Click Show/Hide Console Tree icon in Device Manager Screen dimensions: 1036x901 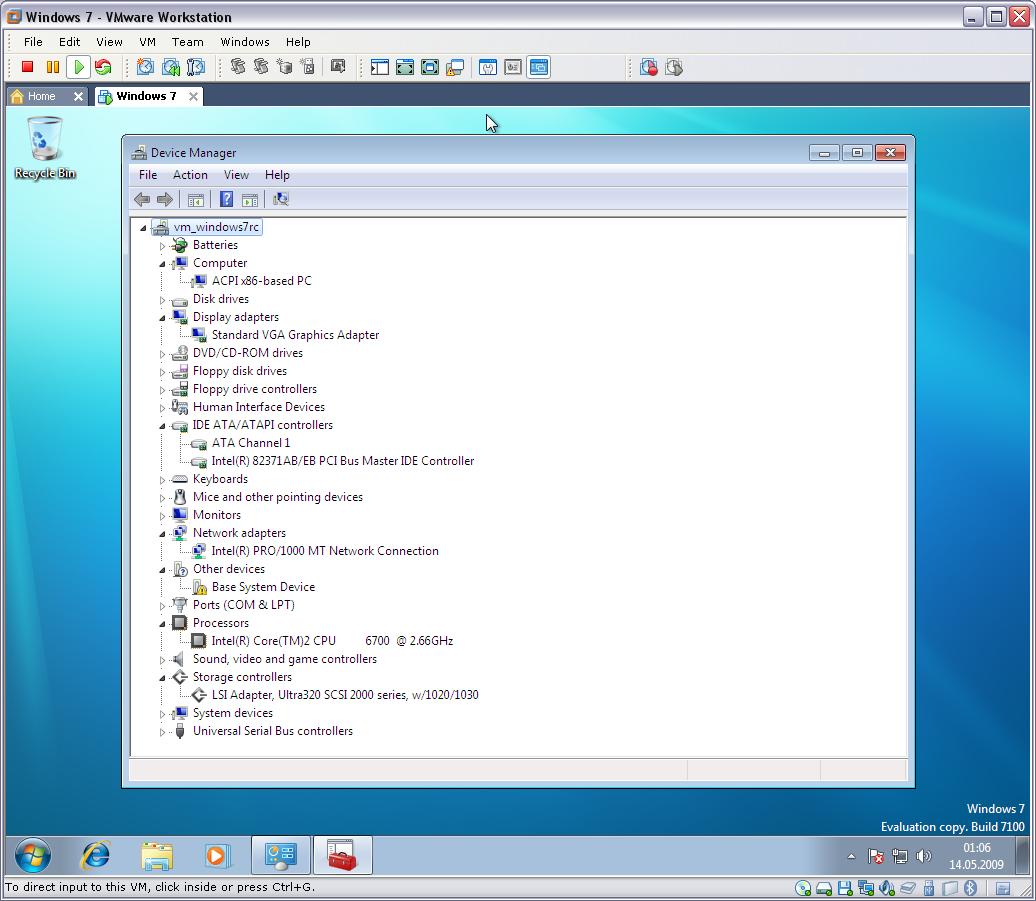[x=196, y=199]
